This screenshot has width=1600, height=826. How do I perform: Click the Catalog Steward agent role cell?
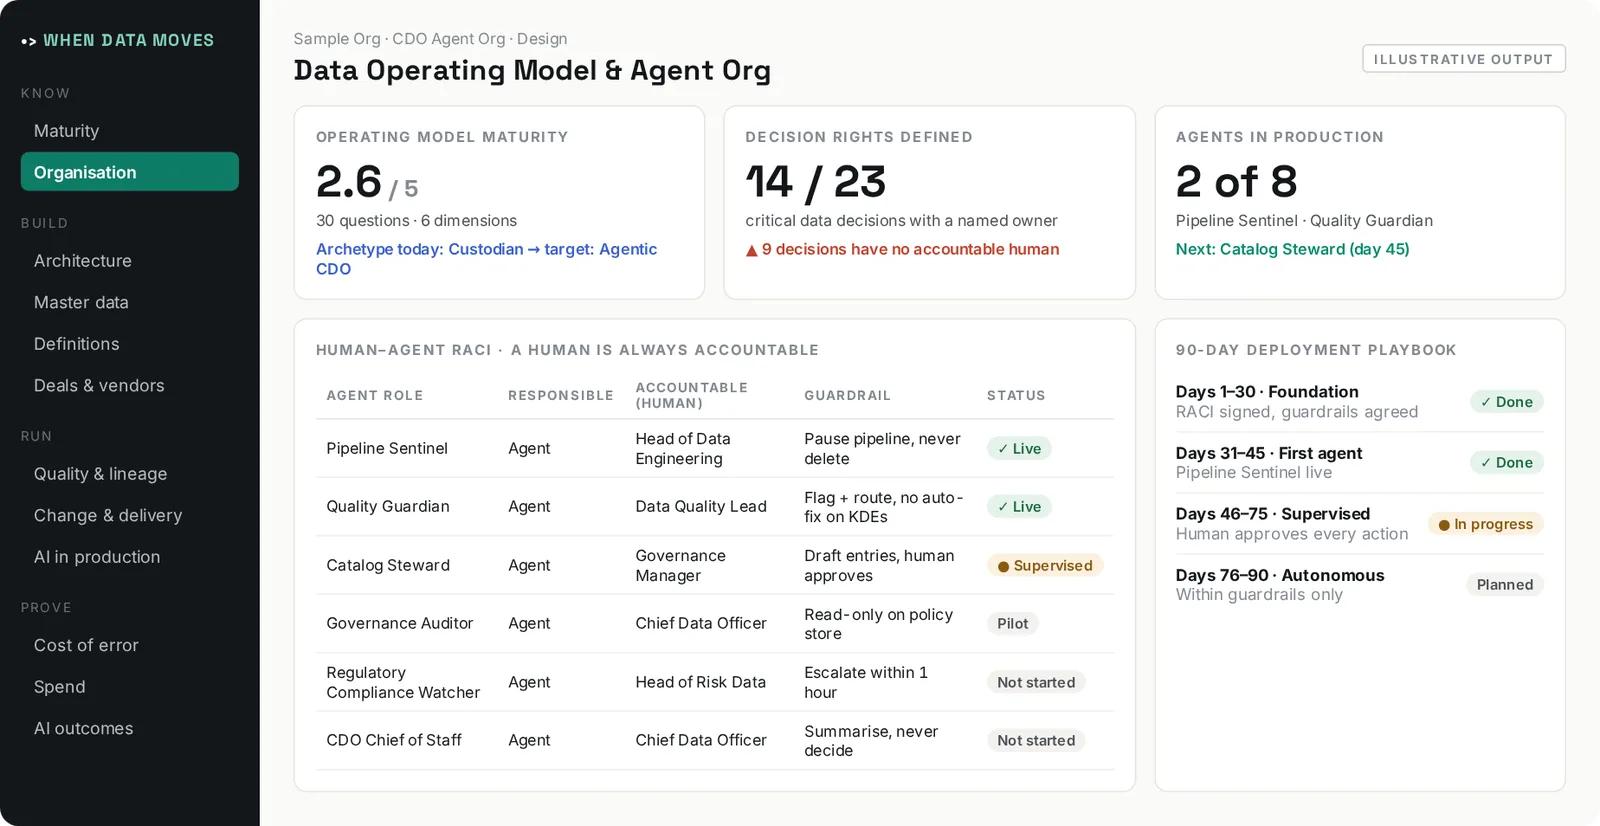[388, 566]
